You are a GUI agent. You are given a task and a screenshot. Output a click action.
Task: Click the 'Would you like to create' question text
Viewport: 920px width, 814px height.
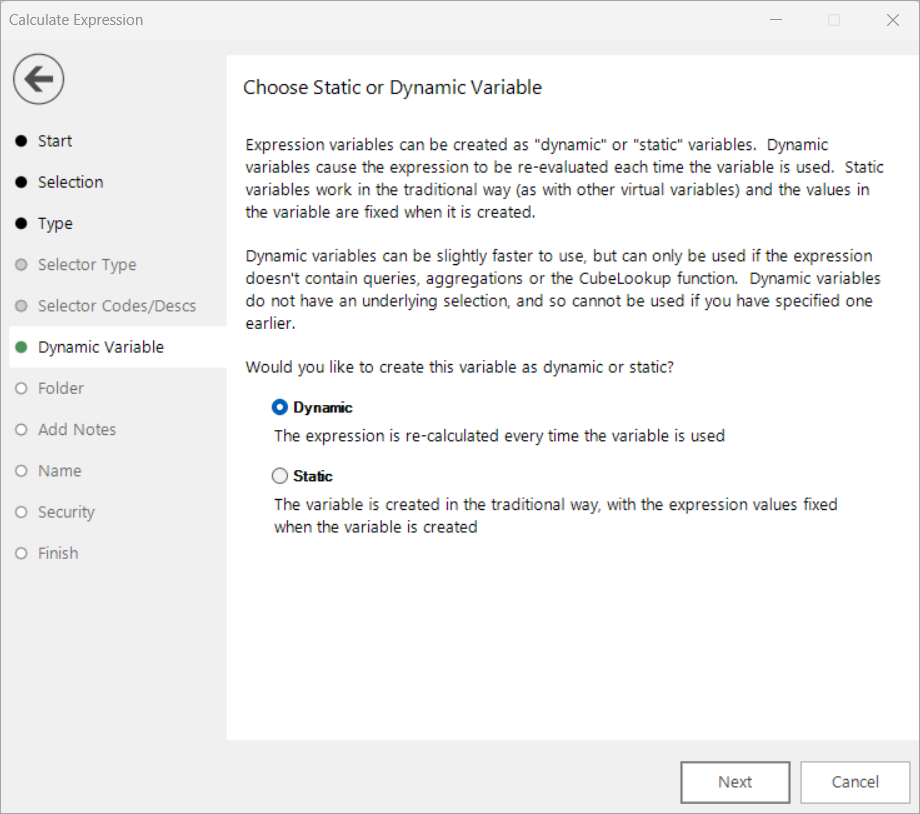click(459, 367)
